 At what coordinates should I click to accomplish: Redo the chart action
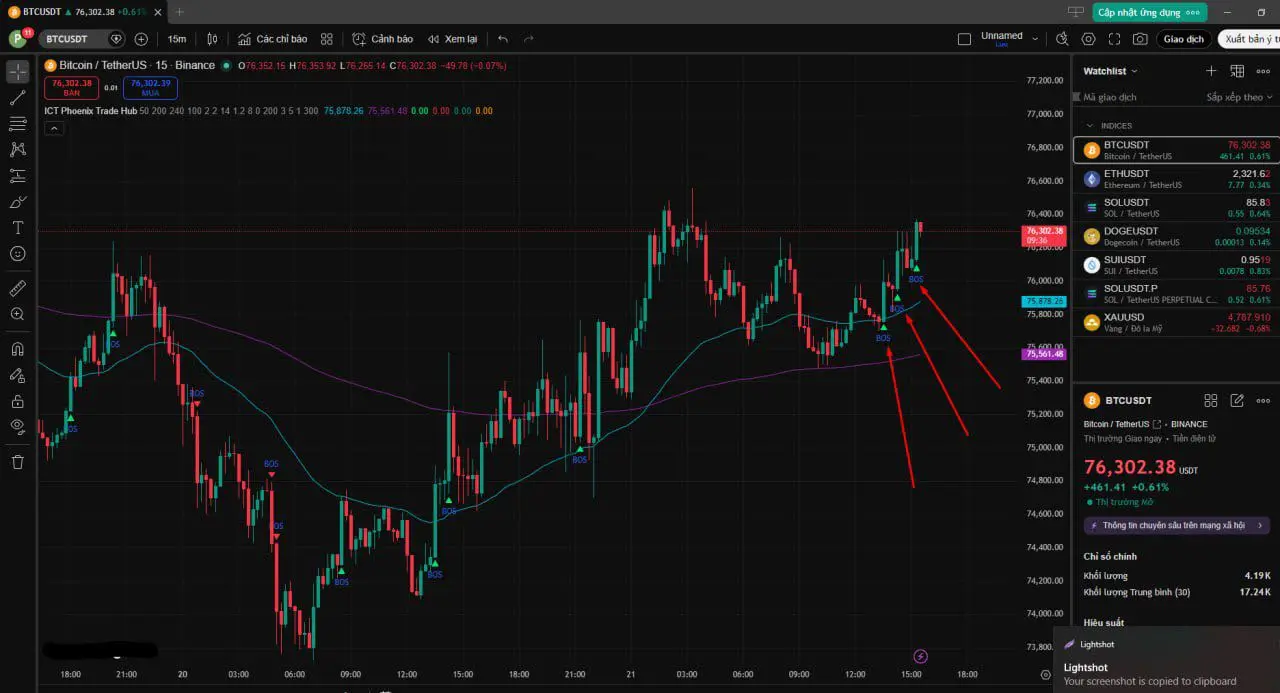click(x=529, y=39)
